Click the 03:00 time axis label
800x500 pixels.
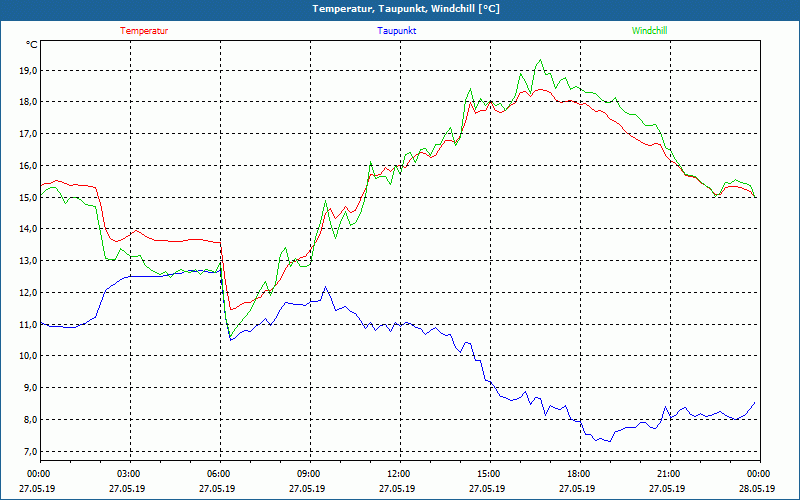pos(128,474)
